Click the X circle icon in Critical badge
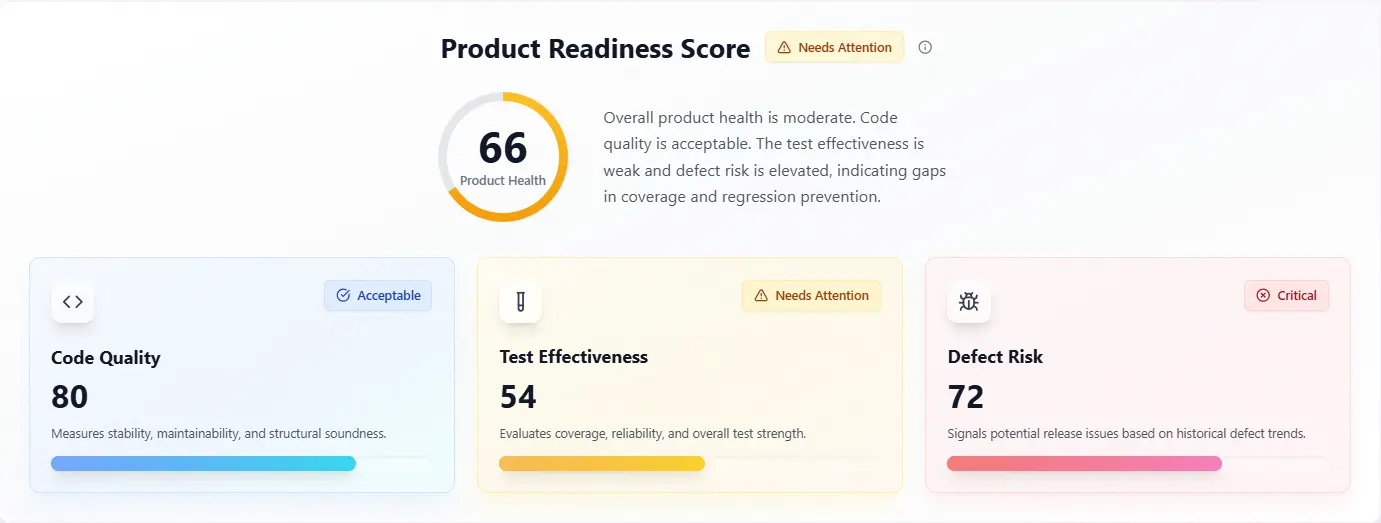The width and height of the screenshot is (1381, 523). [1263, 295]
